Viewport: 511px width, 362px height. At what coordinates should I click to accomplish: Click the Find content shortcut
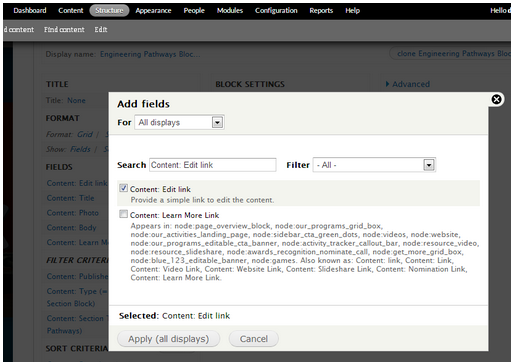click(64, 30)
